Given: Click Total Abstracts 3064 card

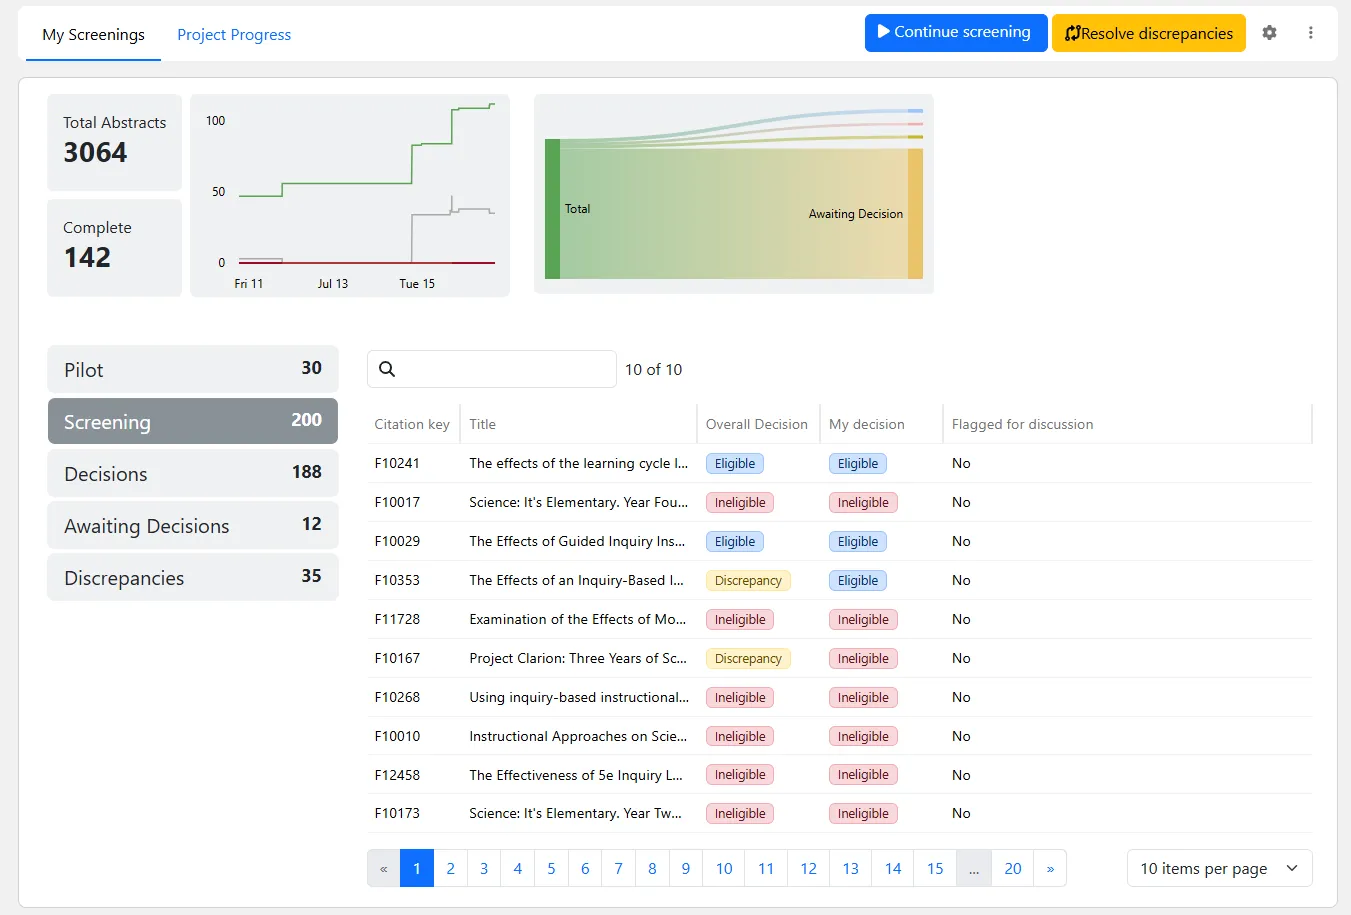Looking at the screenshot, I should coord(114,142).
